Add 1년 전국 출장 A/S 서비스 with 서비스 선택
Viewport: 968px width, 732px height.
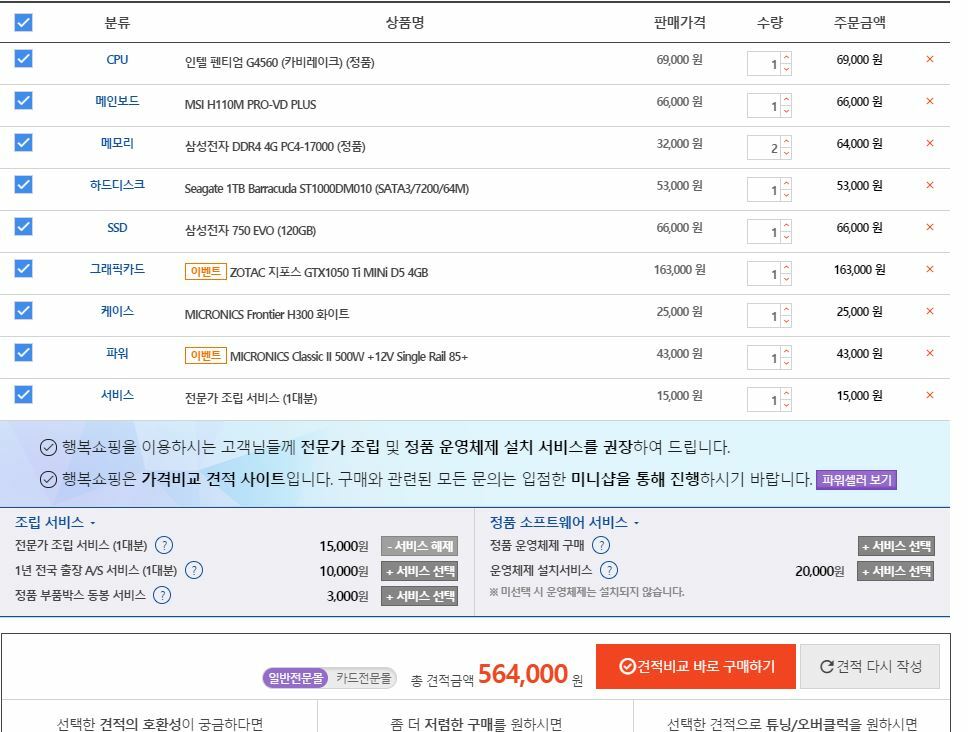(x=419, y=572)
